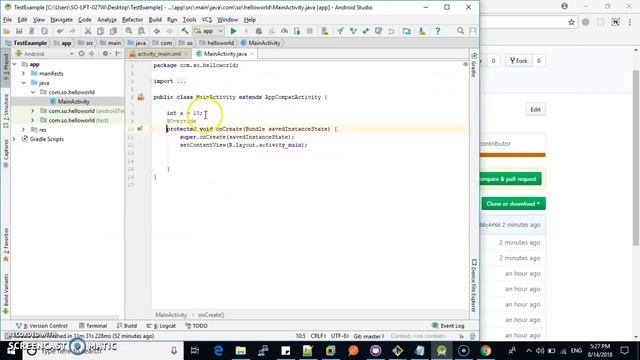The image size is (640, 360).
Task: Expand com.so.helloworld (androidTest) package
Action: pos(33,111)
